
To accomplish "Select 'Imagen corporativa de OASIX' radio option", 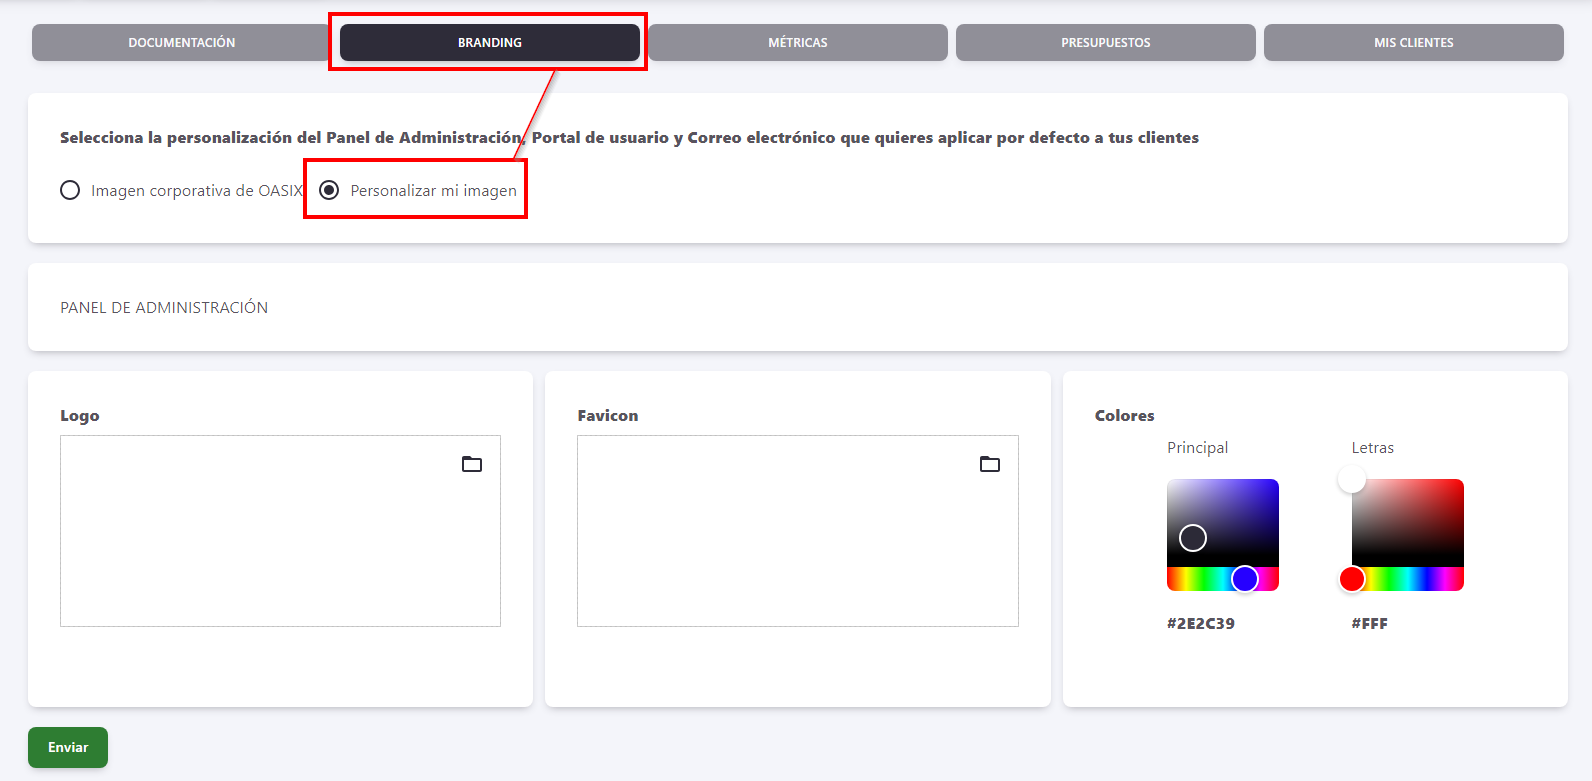I will (70, 190).
